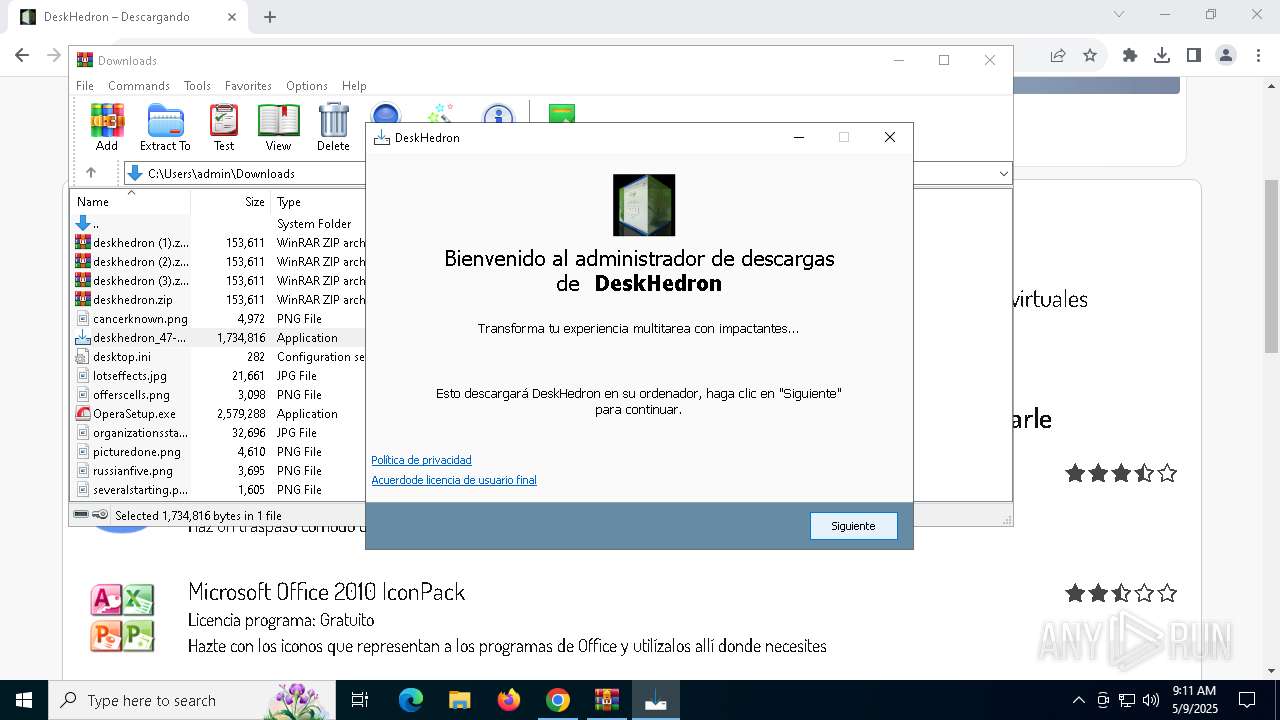Open the Microsoft Office 2010 IconPack title

pyautogui.click(x=327, y=592)
